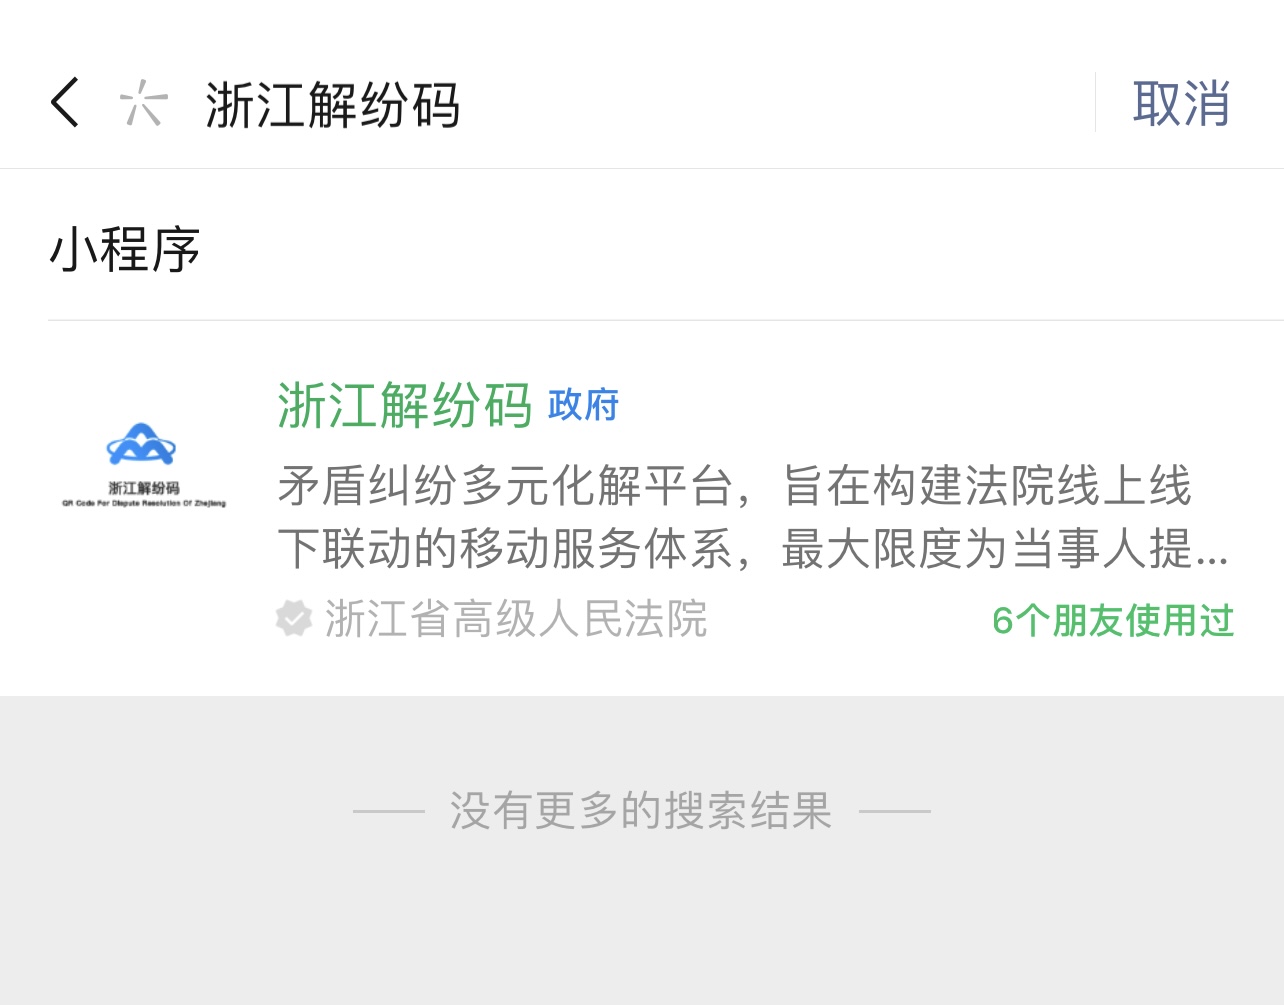The width and height of the screenshot is (1284, 1005).
Task: Tap the description starting with 矛盾纠纷多元化解平台
Action: coord(753,517)
